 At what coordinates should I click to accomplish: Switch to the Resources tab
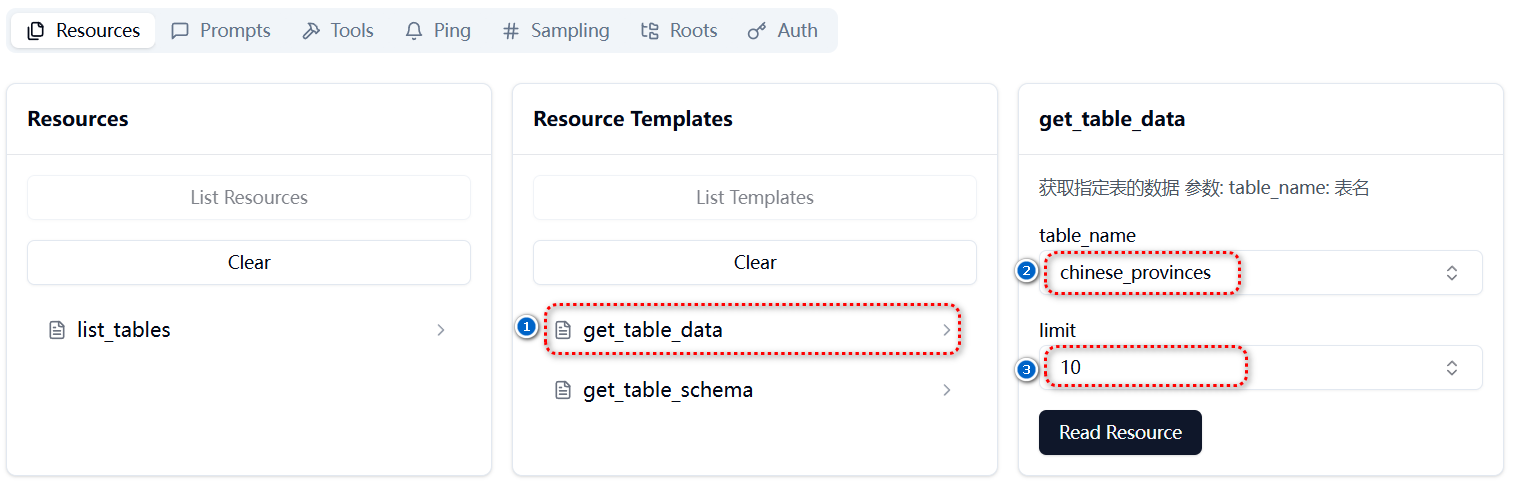click(83, 31)
